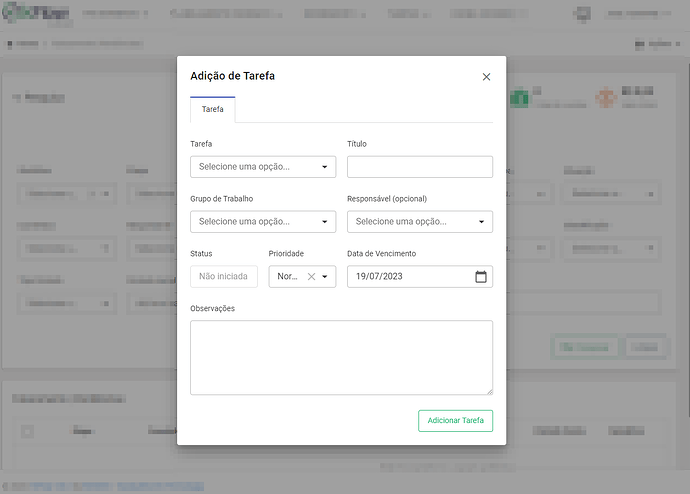Focus the Título text field
The width and height of the screenshot is (690, 494).
point(419,167)
